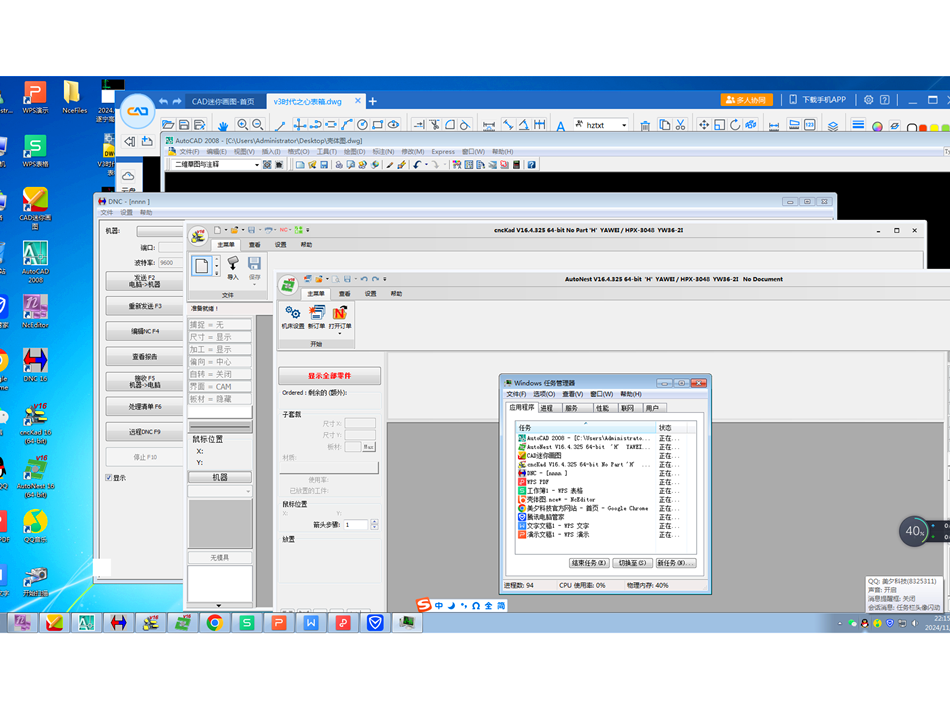This screenshot has width=950, height=712.
Task: Click the 机床设置 gears icon in AutoNest
Action: [293, 313]
